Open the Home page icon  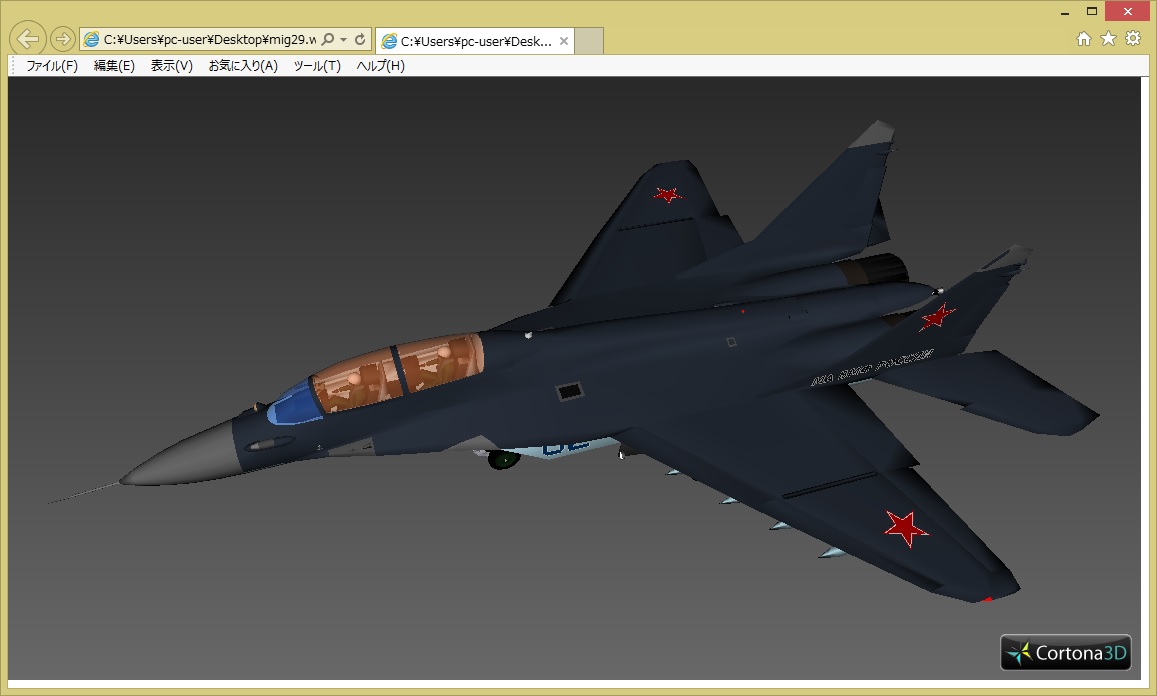[x=1084, y=39]
